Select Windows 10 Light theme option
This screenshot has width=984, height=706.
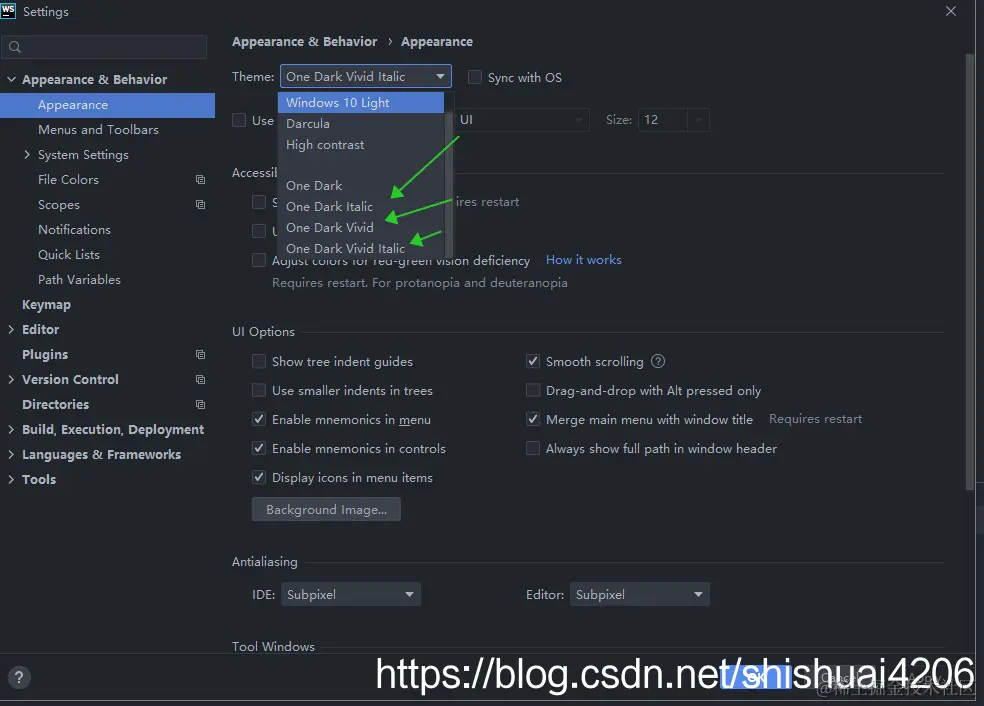pos(361,102)
